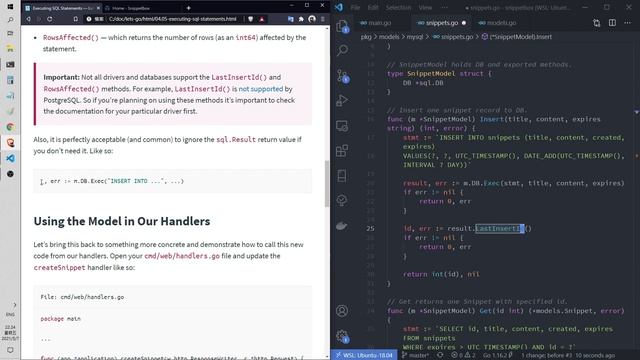The image size is (640, 360).
Task: Open the Selection menu in VS Code
Action: tap(398, 7)
